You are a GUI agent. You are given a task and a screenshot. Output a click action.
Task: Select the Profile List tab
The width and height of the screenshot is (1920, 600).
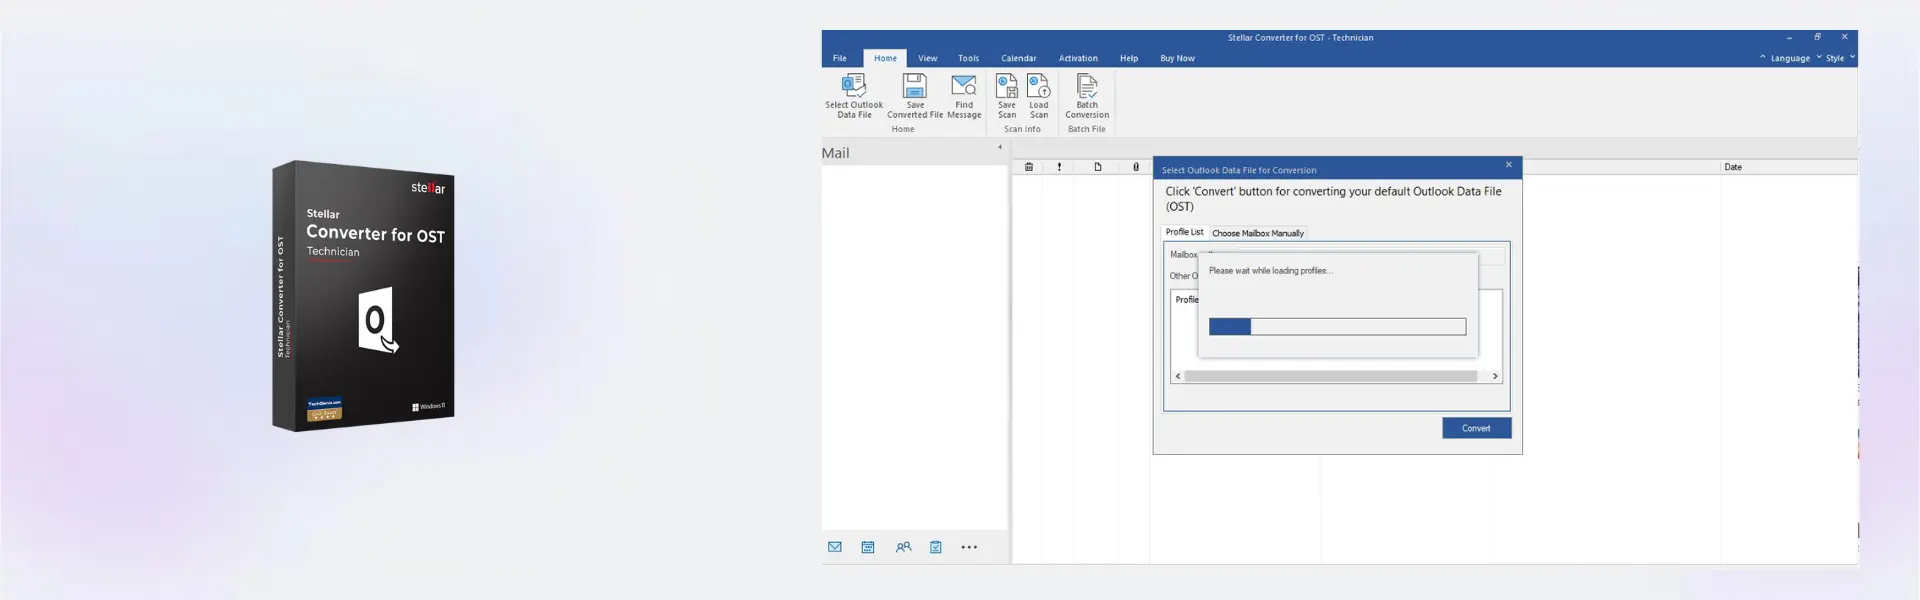tap(1185, 232)
